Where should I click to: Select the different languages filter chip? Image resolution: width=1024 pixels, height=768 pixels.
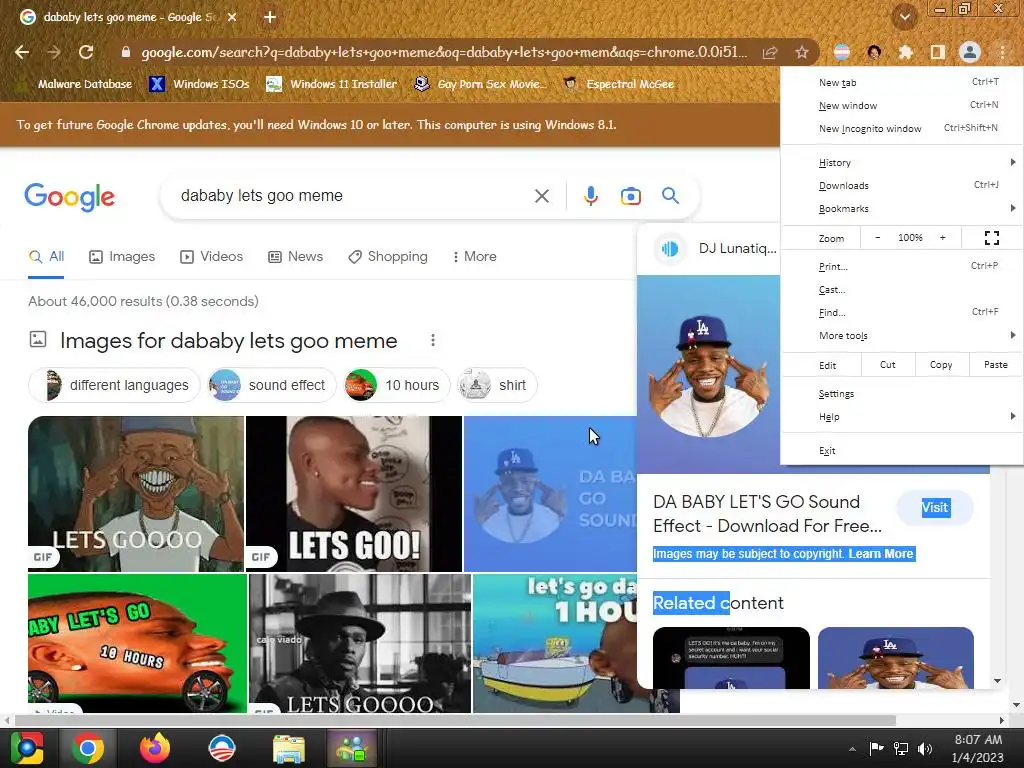point(114,385)
